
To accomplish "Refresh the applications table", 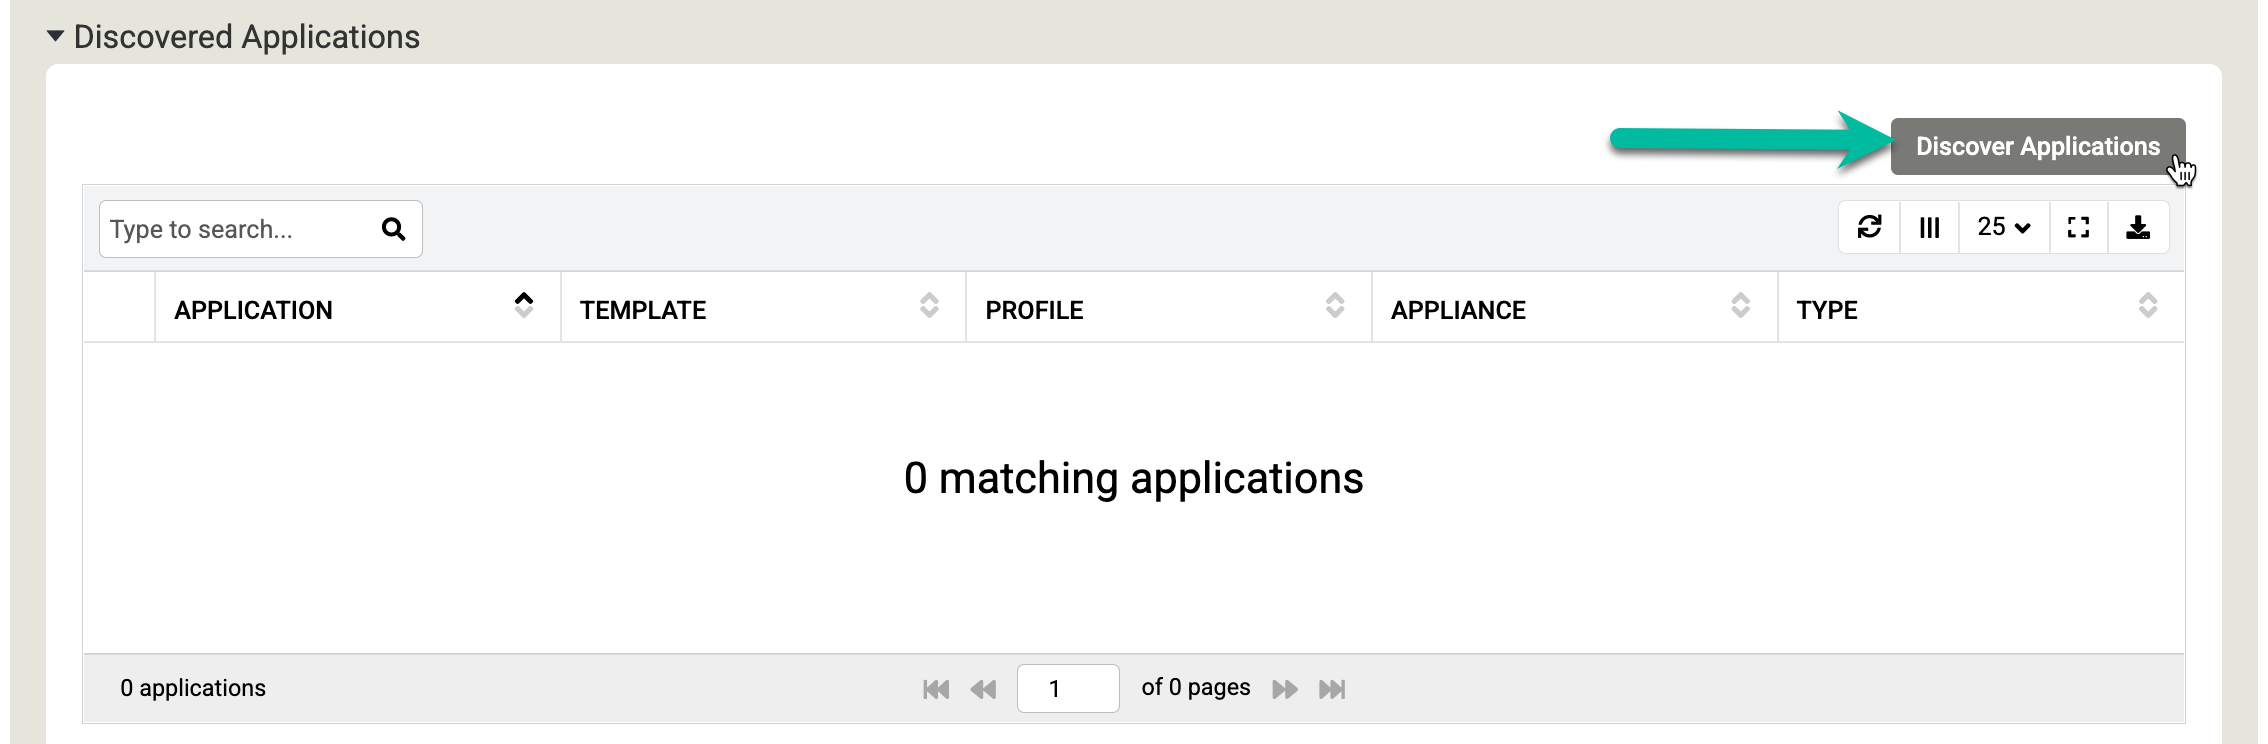I will coord(1869,227).
